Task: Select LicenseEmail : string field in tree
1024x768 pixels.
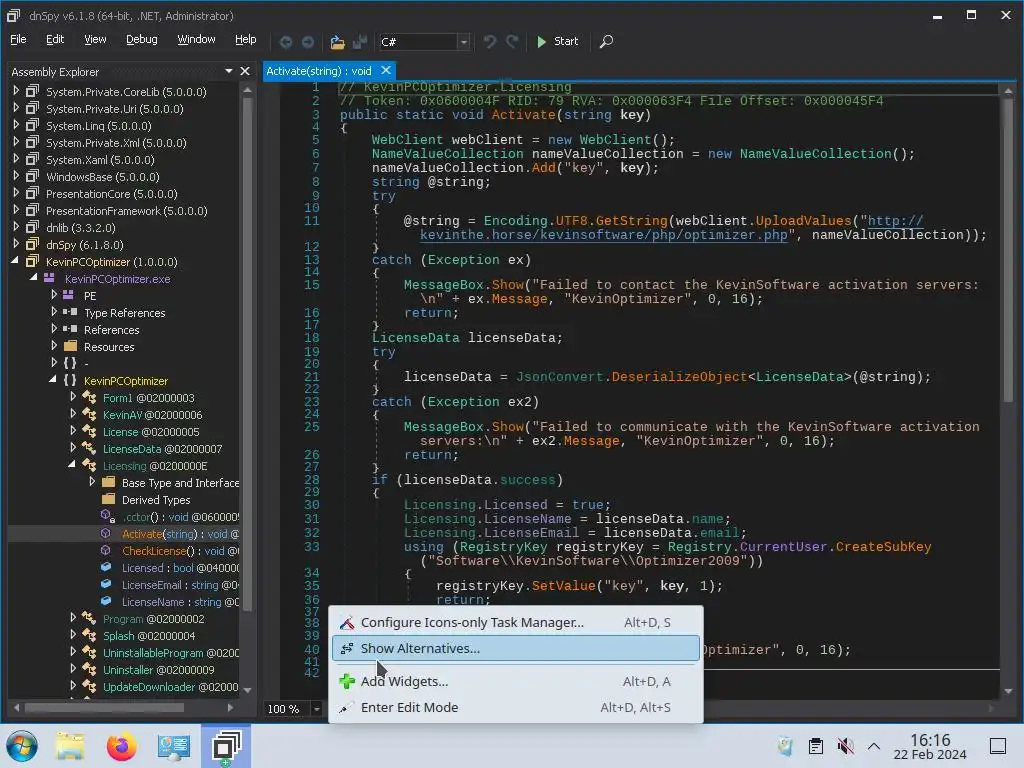Action: pyautogui.click(x=180, y=584)
